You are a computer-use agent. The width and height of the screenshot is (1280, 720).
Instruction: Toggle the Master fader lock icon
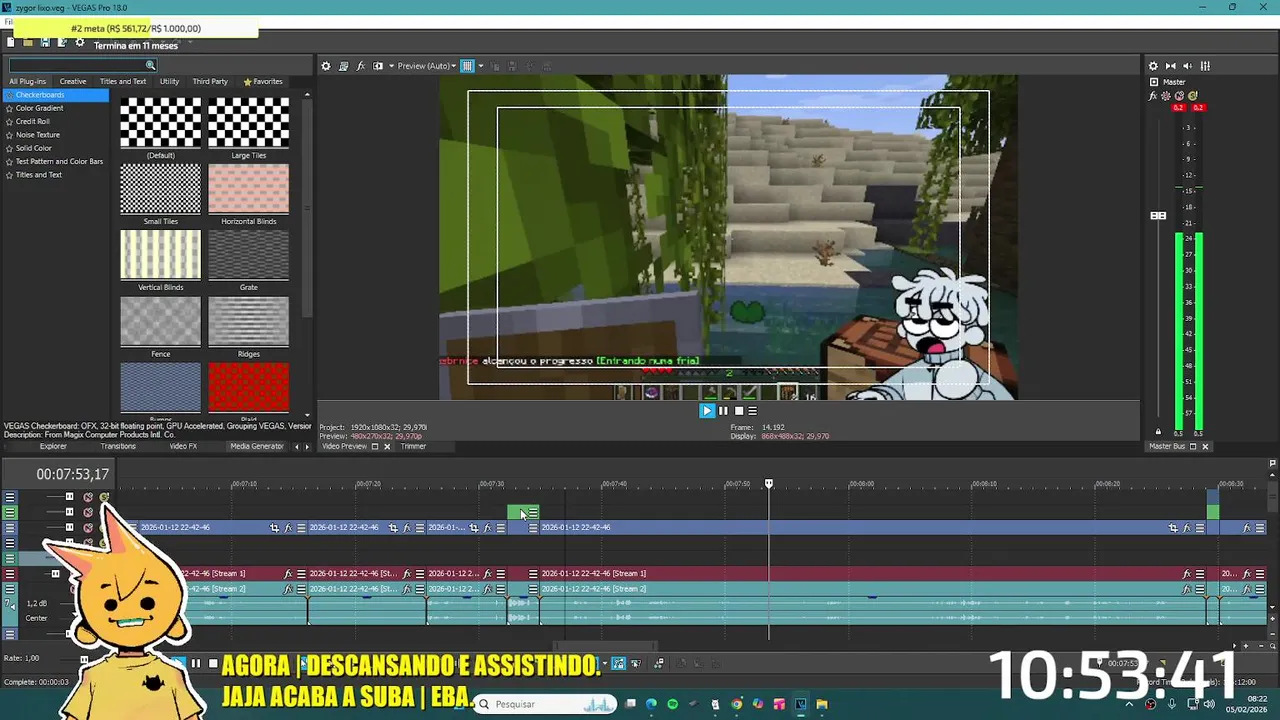(1158, 432)
